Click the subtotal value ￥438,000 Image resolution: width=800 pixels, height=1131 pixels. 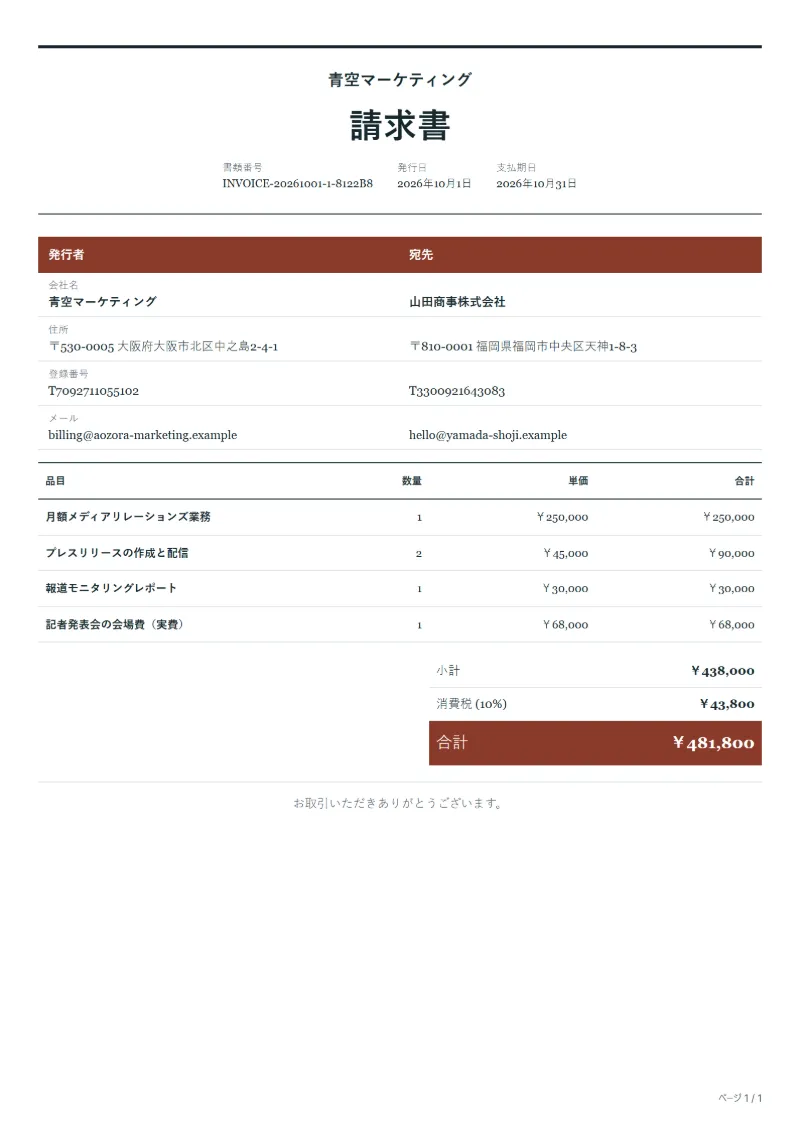(x=723, y=671)
